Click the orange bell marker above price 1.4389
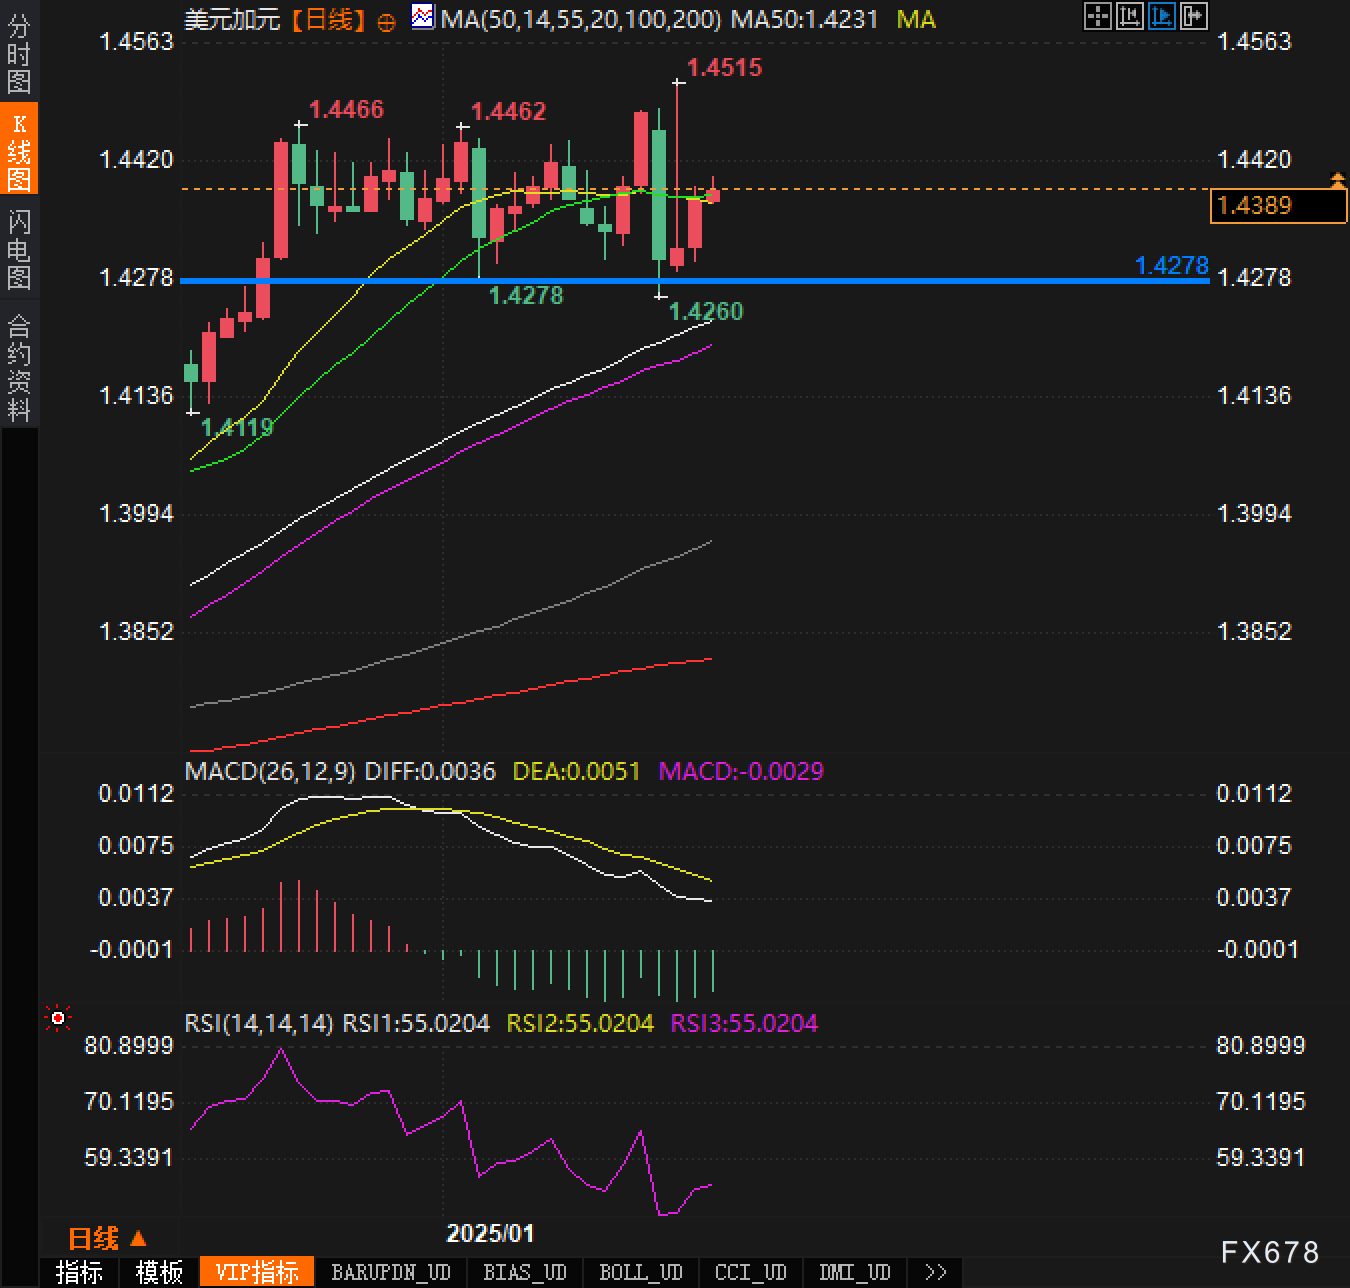The height and width of the screenshot is (1288, 1350). 1337,180
